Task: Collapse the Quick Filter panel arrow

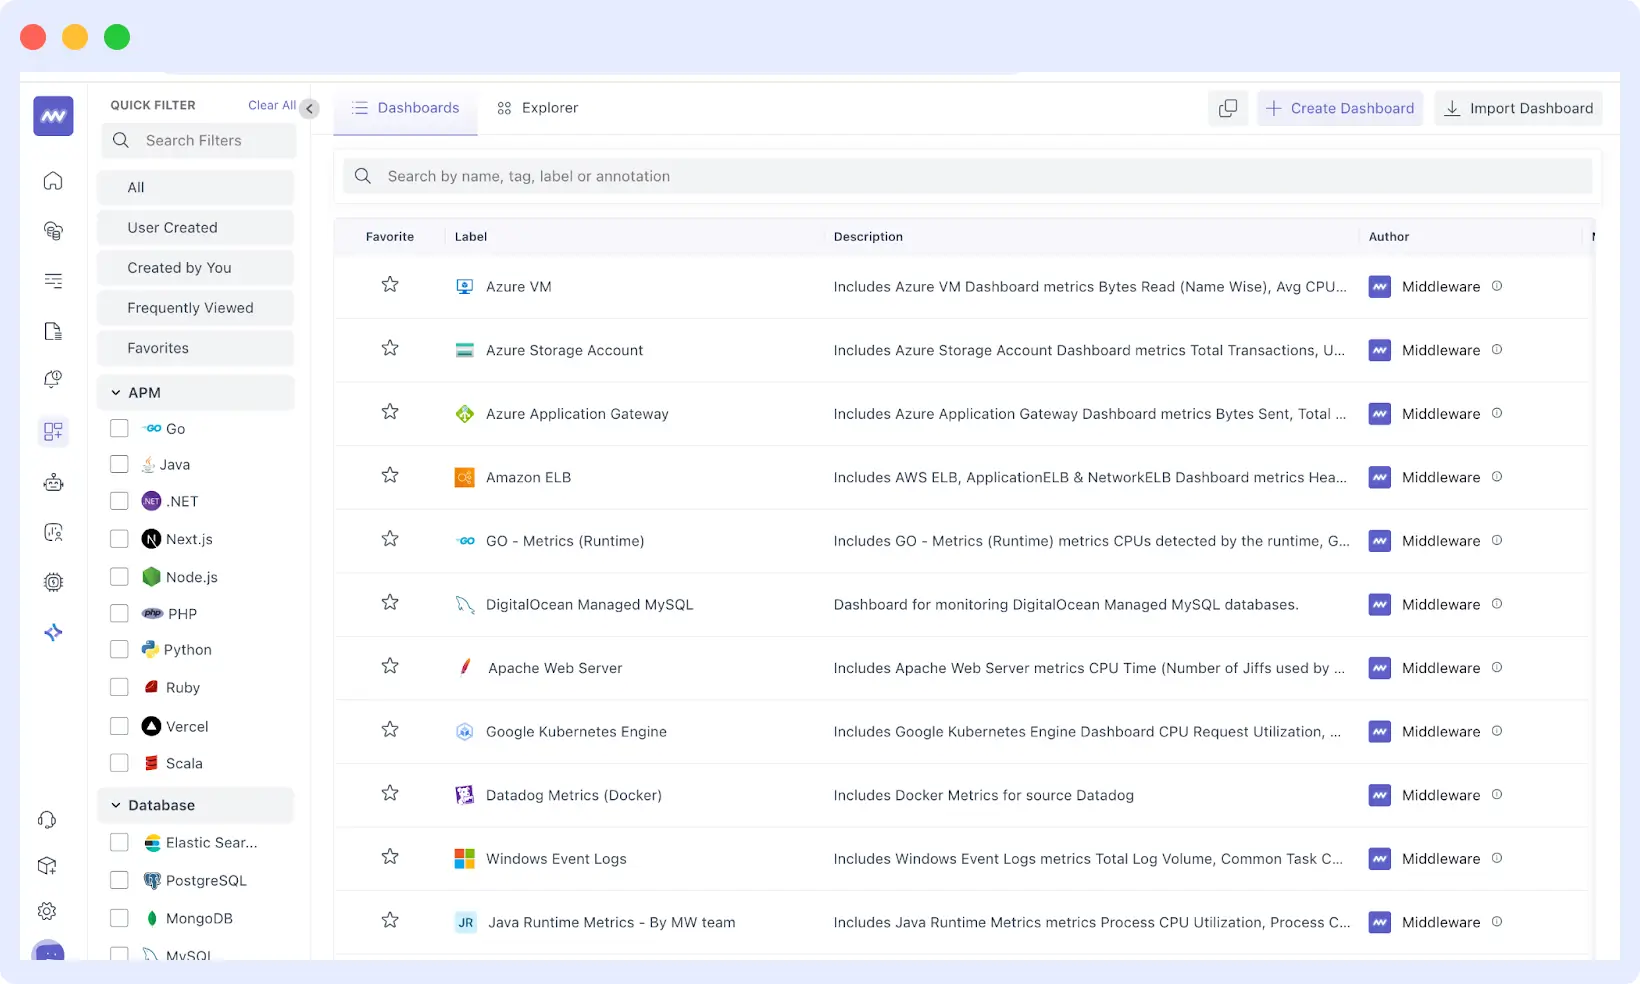Action: [310, 108]
